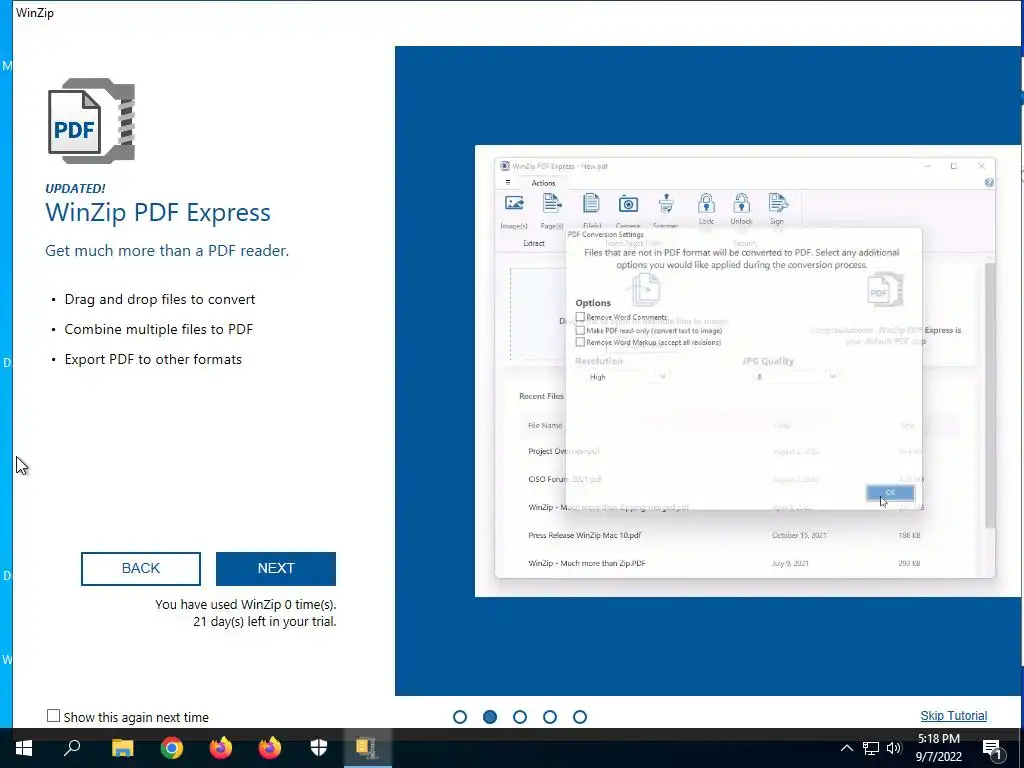Click the WinZip PDF Express heading
Screen dimensions: 1024x768
[x=157, y=213]
